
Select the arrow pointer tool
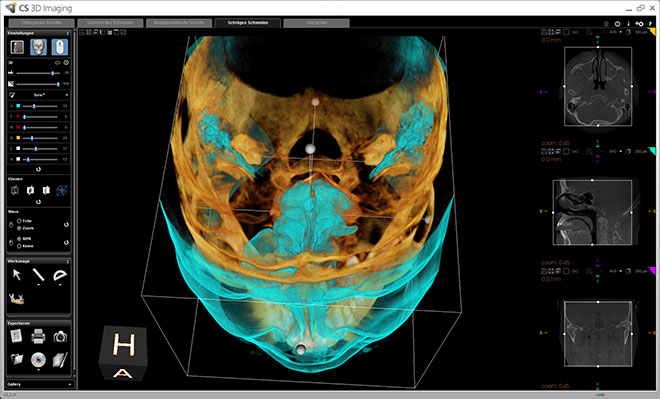click(x=17, y=275)
